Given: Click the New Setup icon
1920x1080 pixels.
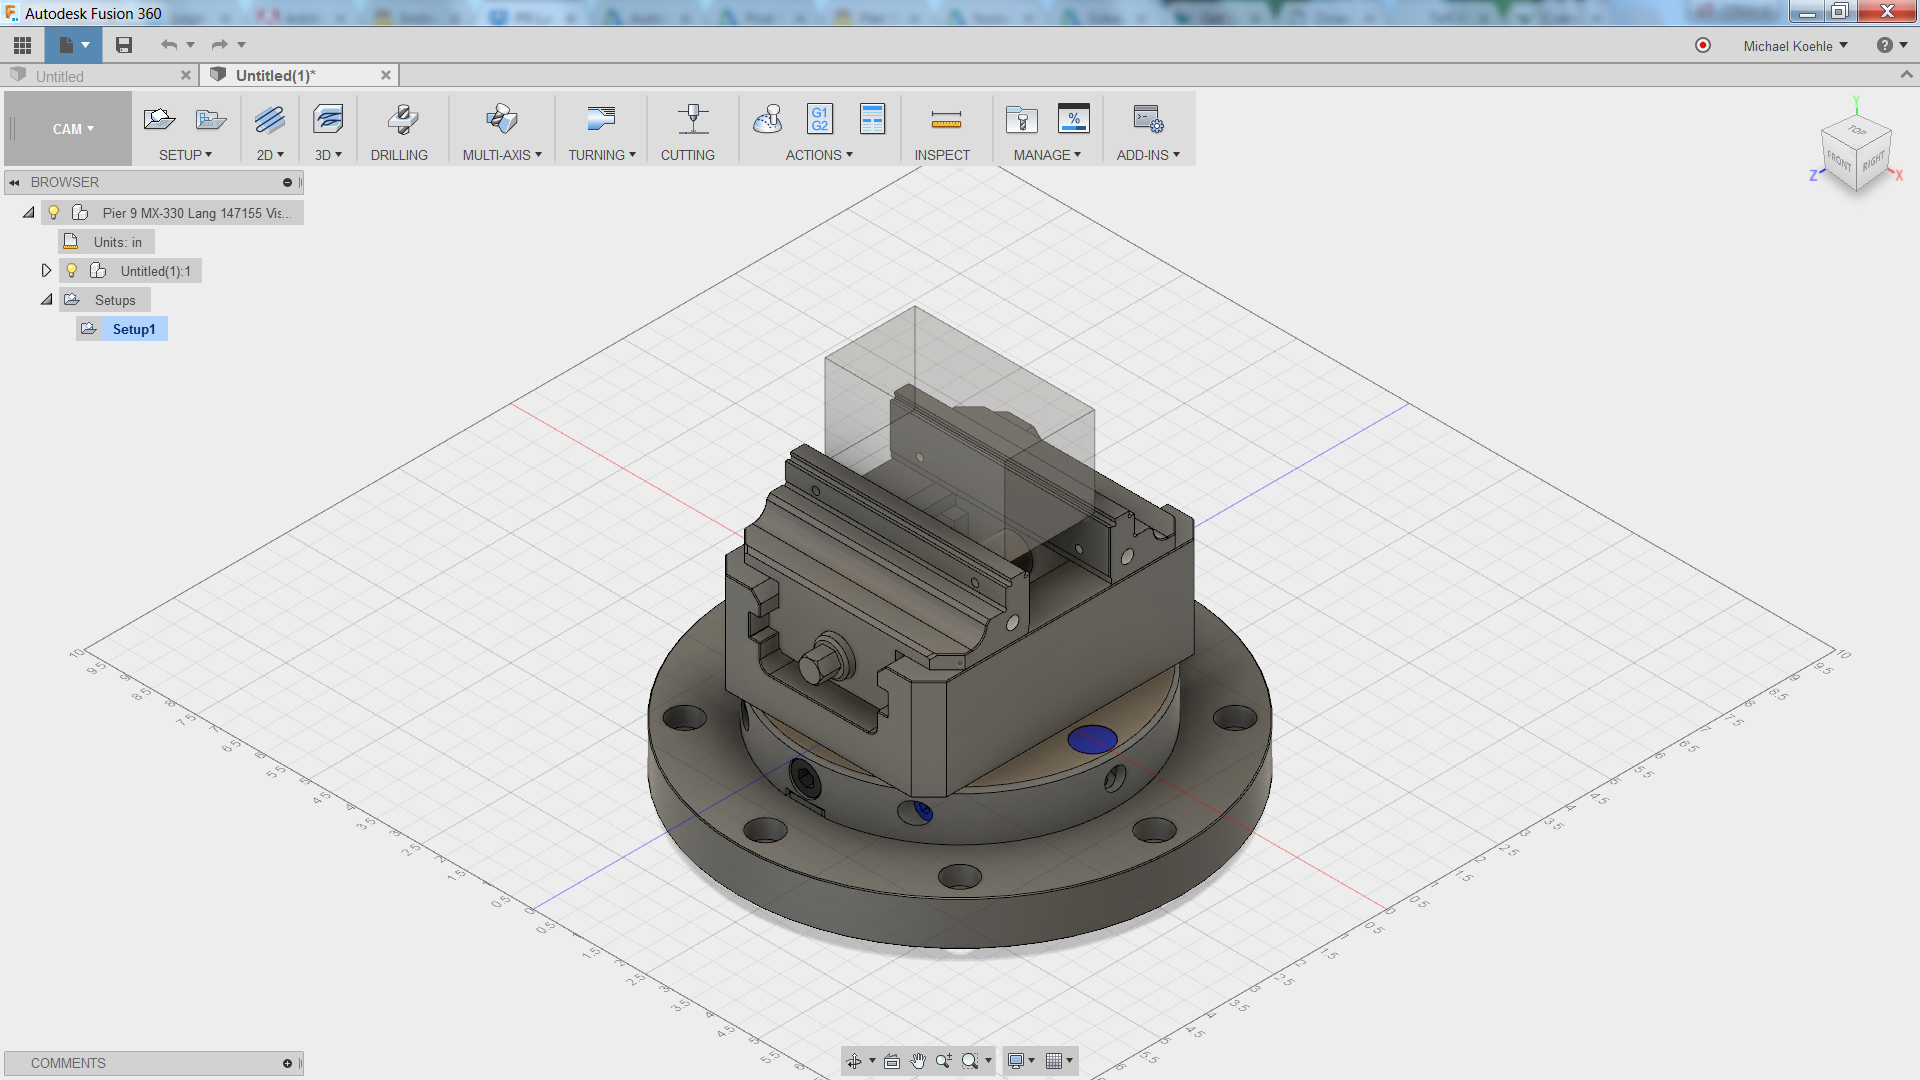Looking at the screenshot, I should click(159, 120).
